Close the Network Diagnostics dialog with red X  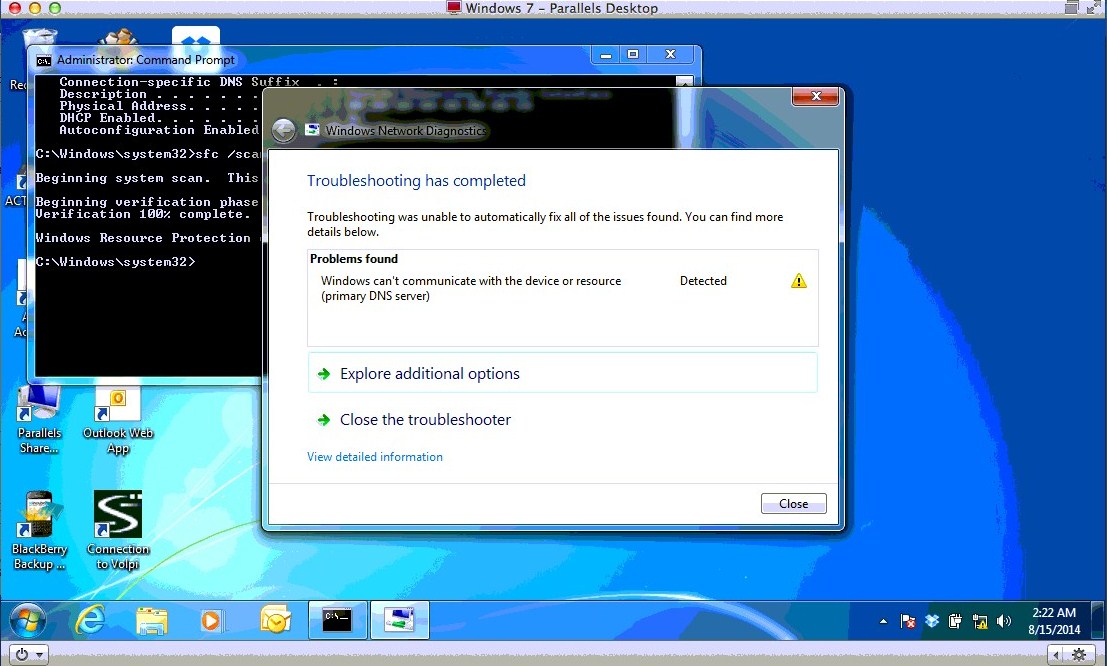click(x=815, y=96)
